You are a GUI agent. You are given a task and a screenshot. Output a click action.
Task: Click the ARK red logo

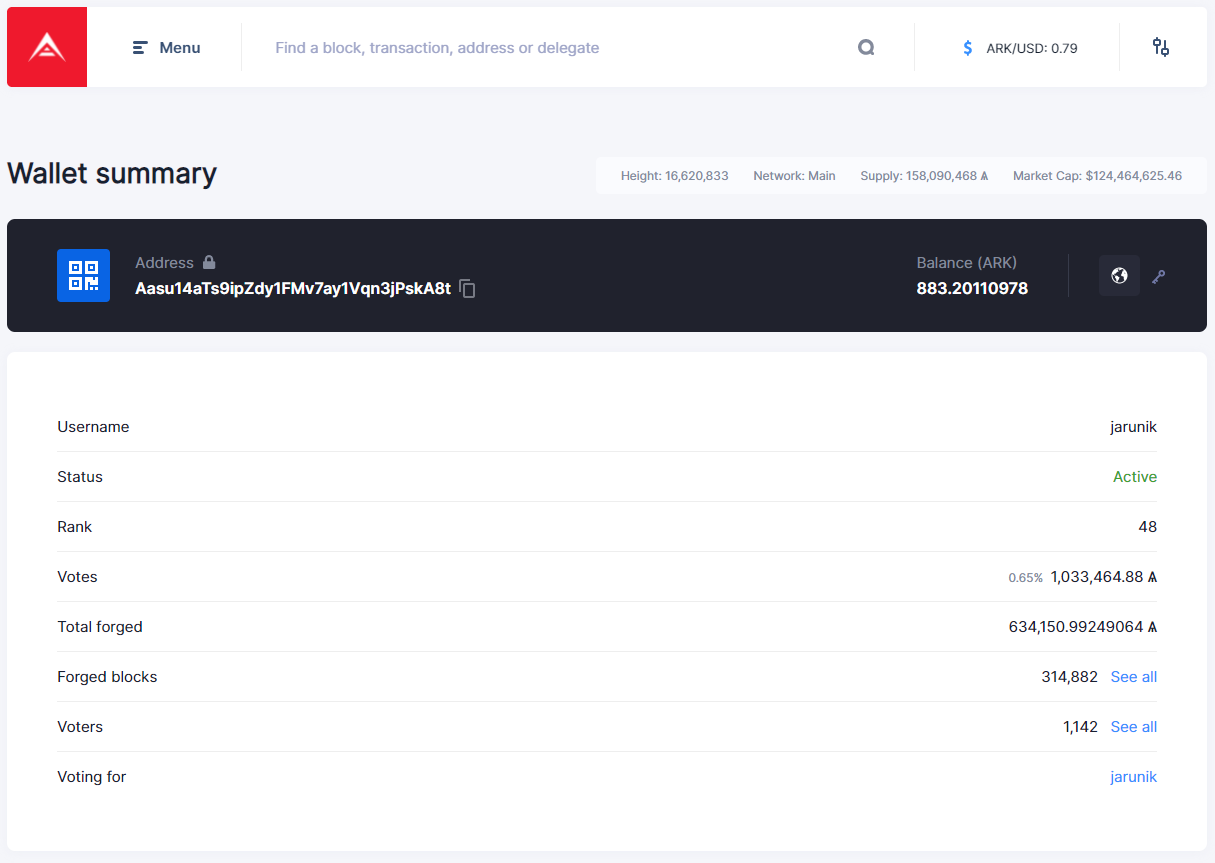point(47,47)
